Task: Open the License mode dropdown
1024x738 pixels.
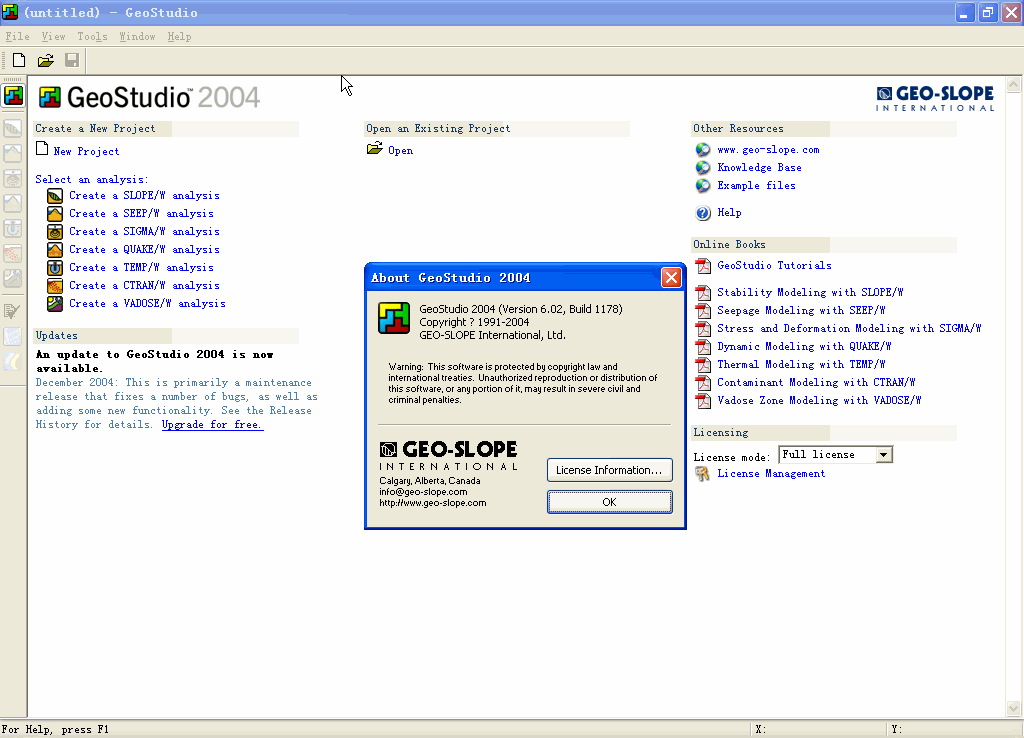Action: 883,455
